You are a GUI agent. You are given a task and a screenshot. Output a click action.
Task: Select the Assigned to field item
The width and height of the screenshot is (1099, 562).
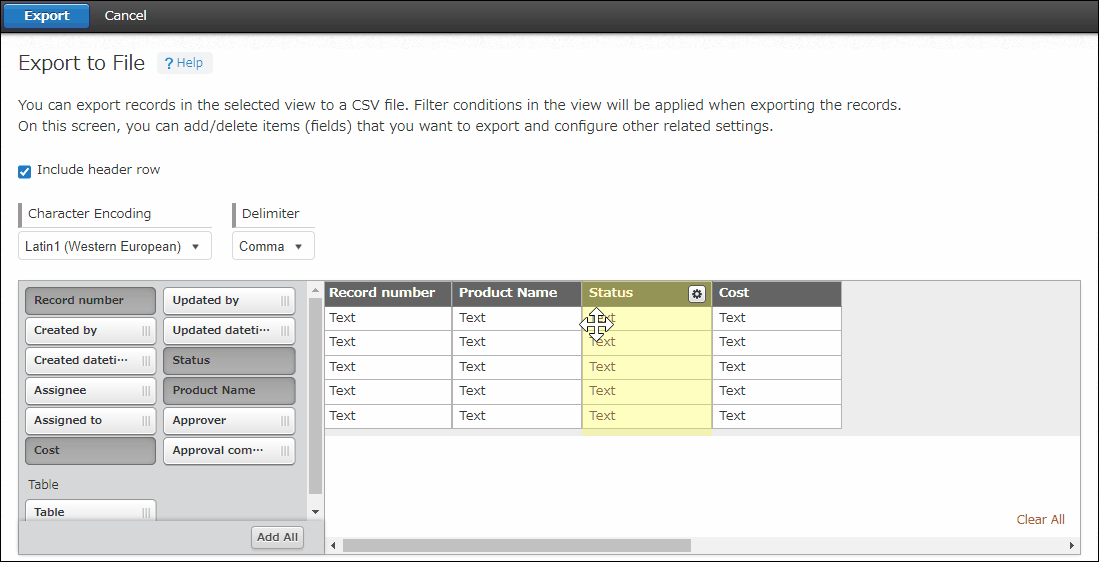tap(80, 421)
